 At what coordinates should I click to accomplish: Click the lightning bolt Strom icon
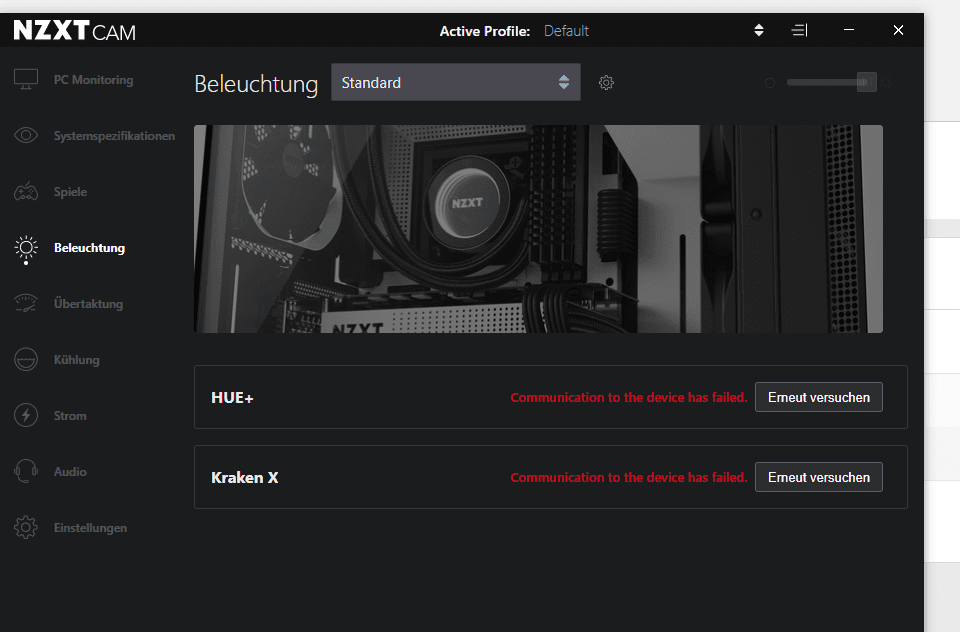[26, 415]
